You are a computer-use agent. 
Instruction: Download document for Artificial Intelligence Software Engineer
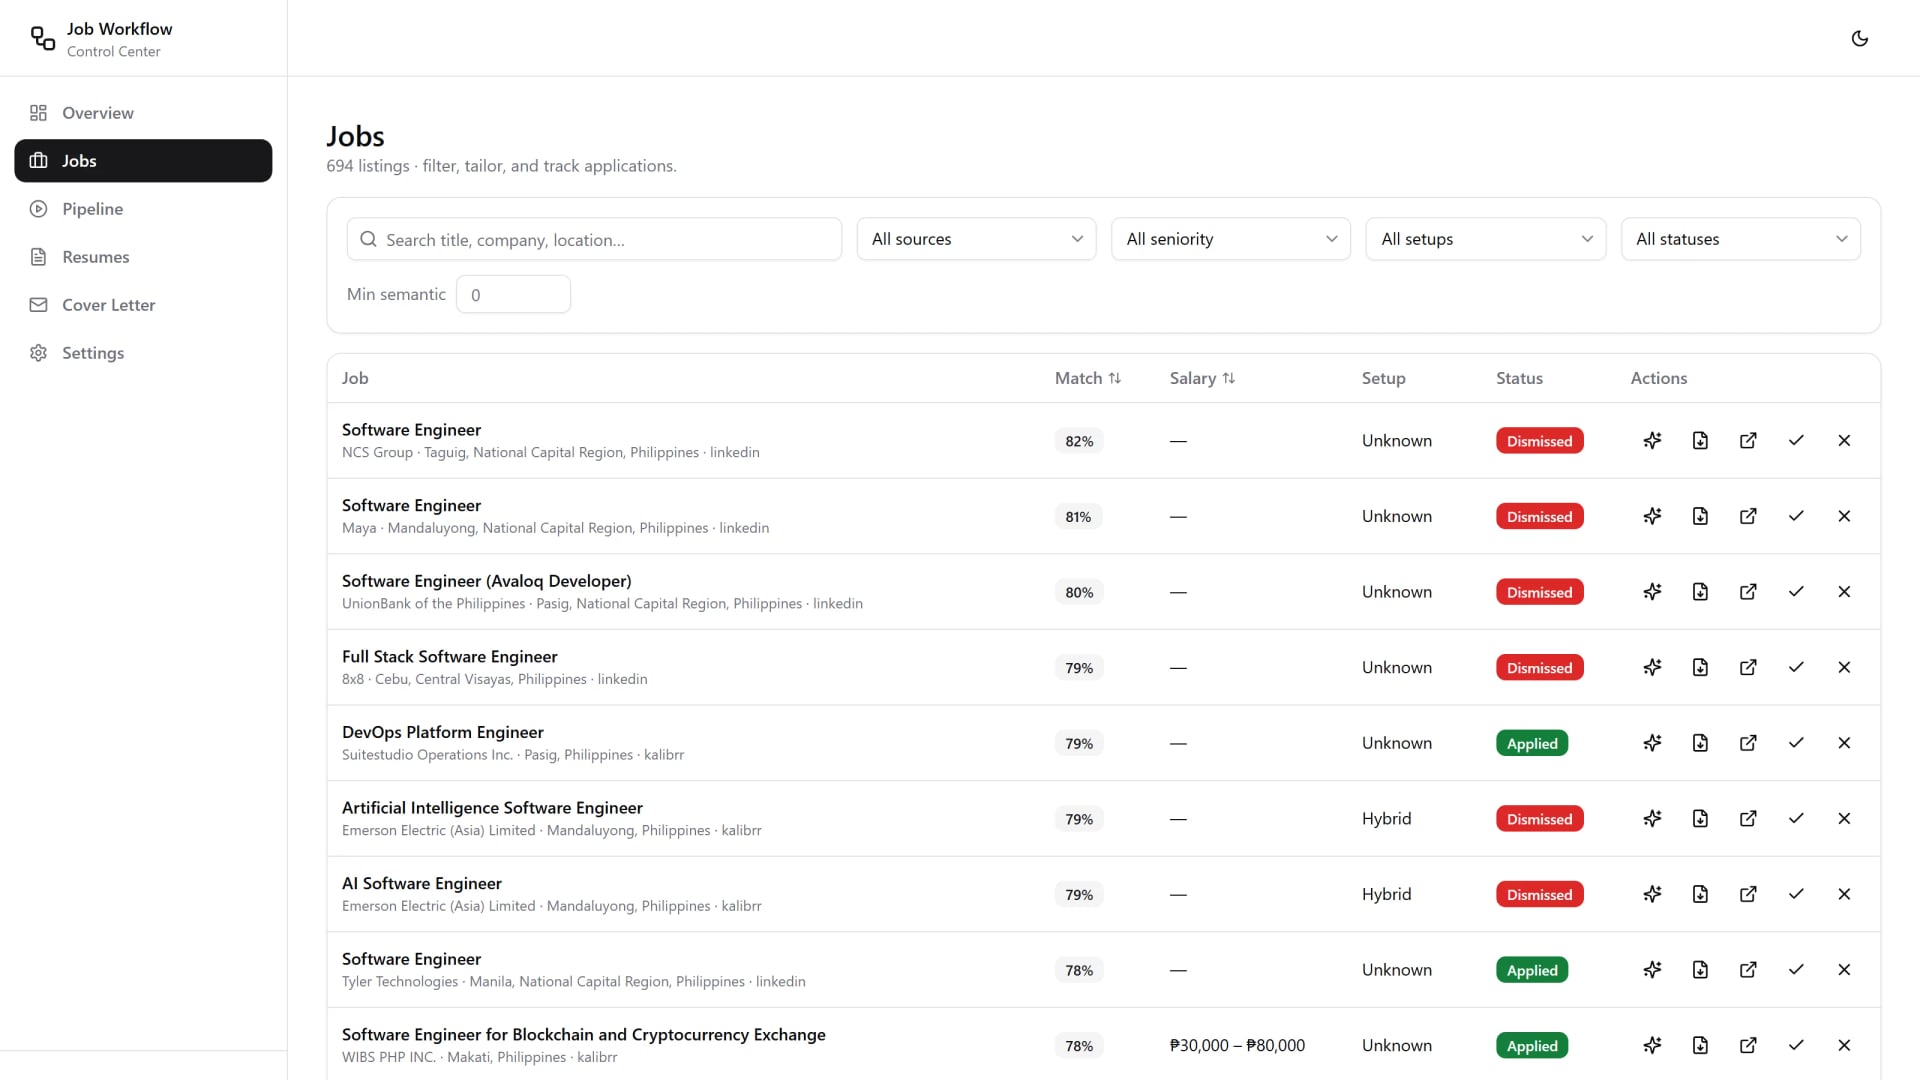click(1700, 819)
